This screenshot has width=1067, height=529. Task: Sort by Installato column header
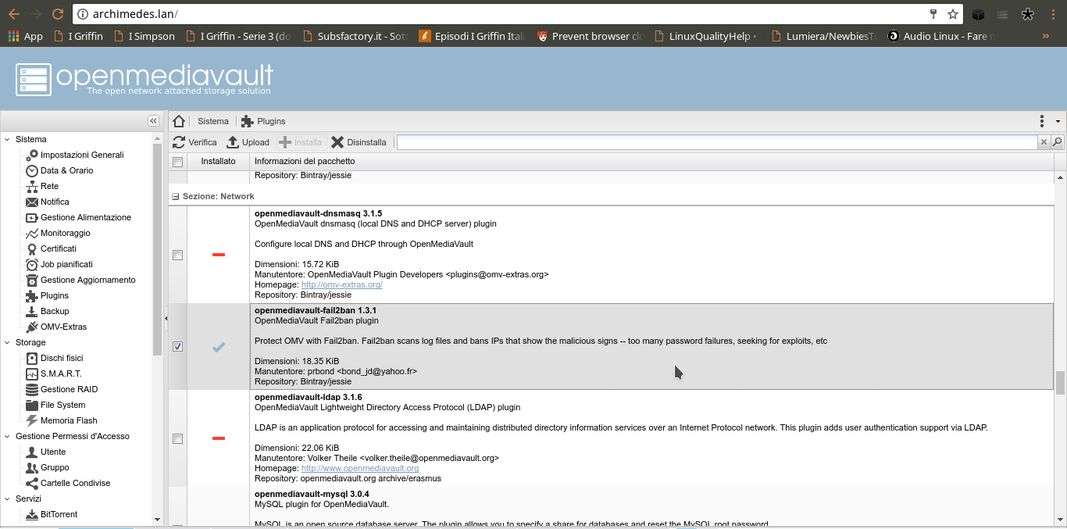[218, 162]
